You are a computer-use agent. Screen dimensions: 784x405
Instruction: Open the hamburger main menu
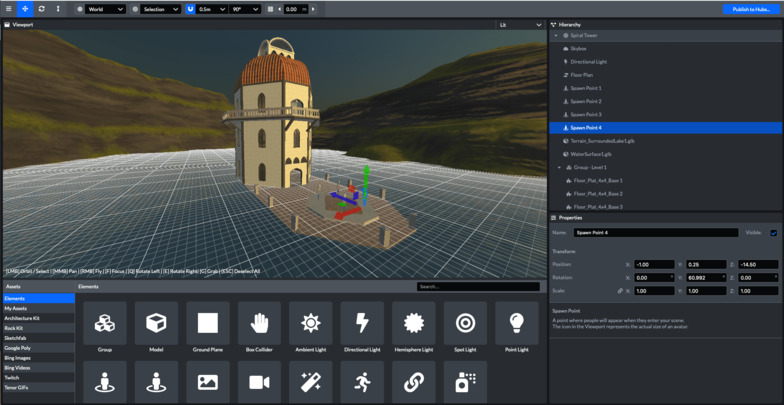pyautogui.click(x=8, y=9)
